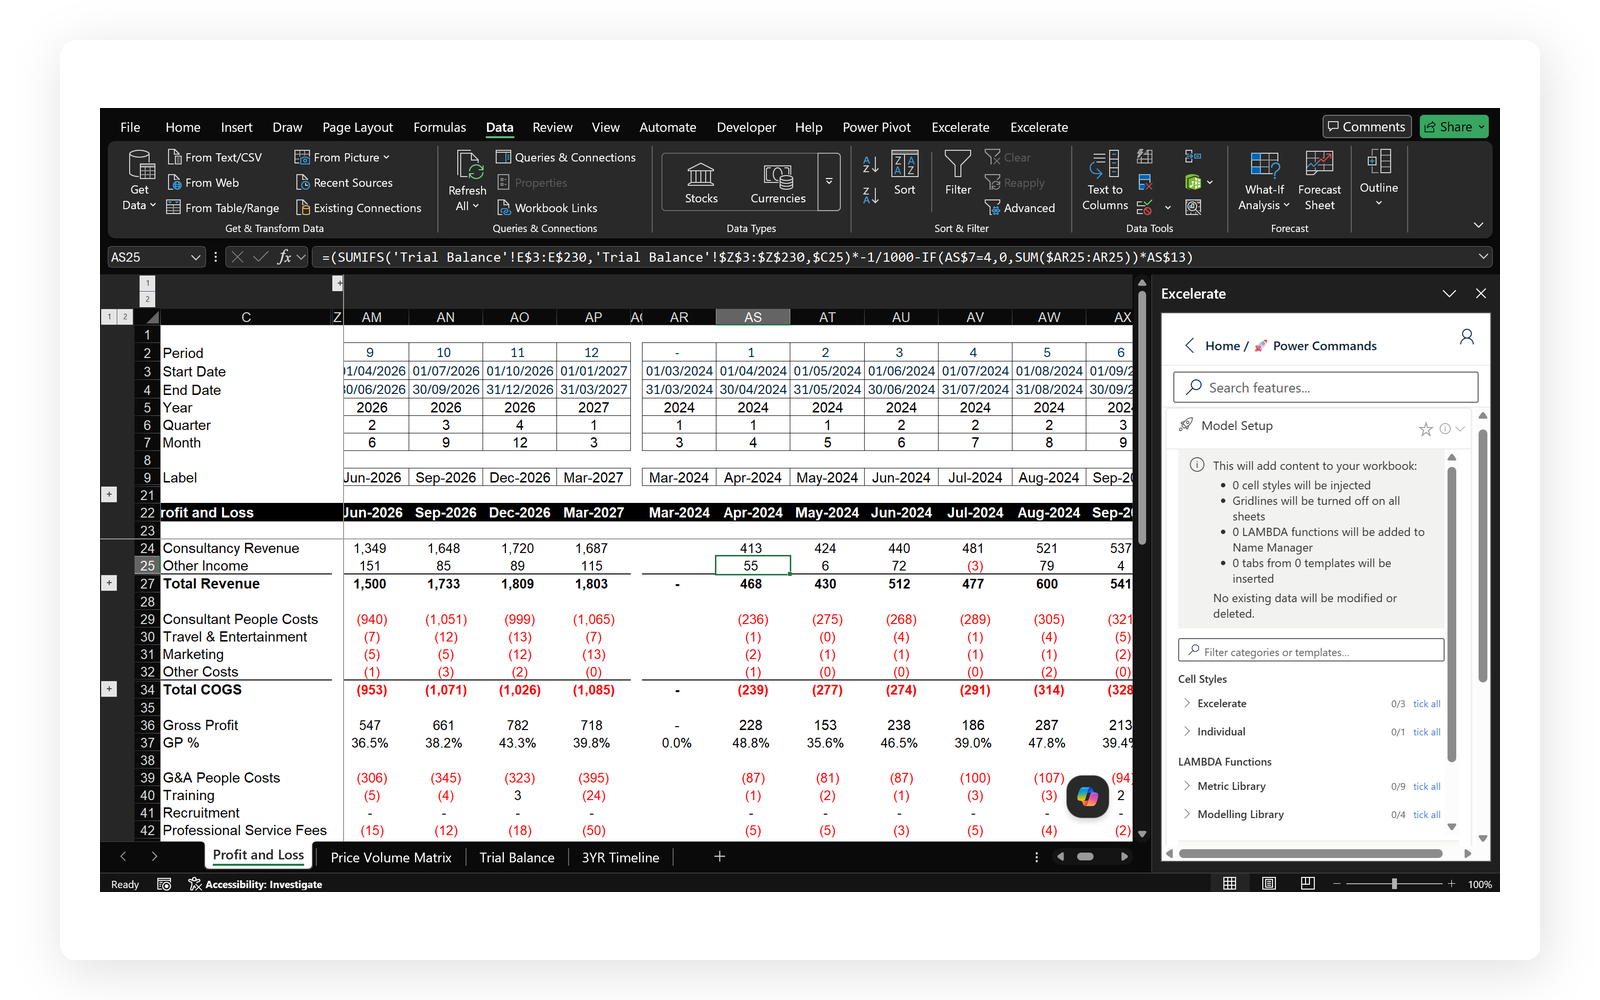This screenshot has width=1600, height=1000.
Task: Open the Formulas ribbon tab
Action: point(439,127)
